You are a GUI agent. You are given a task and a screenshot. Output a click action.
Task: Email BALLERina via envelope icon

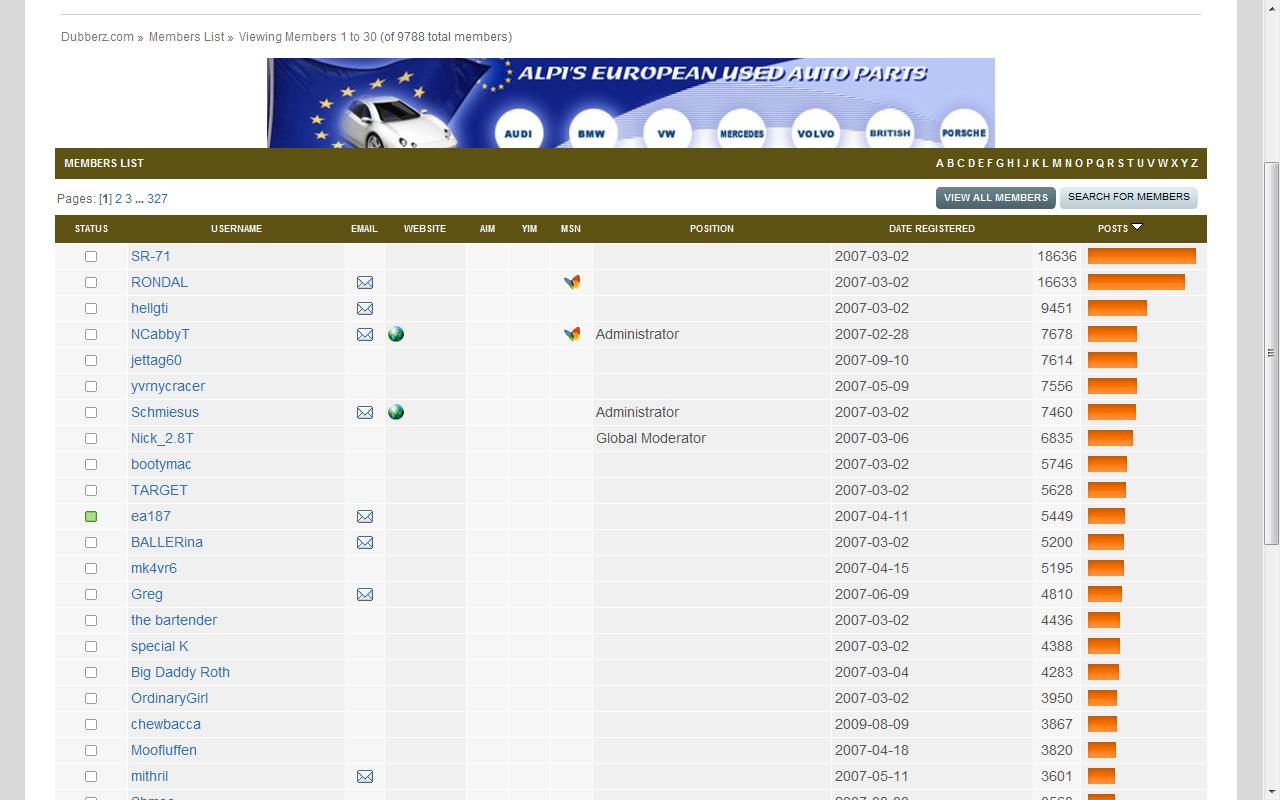[365, 543]
